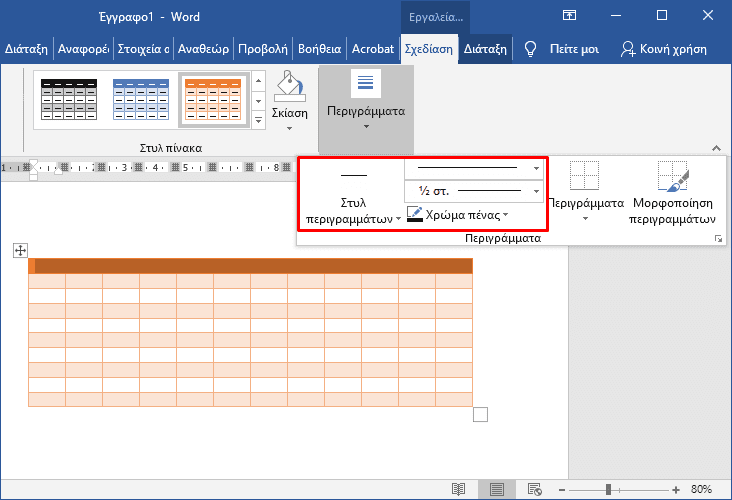Viewport: 732px width, 500px height.
Task: Click the table move handle icon
Action: 19,250
